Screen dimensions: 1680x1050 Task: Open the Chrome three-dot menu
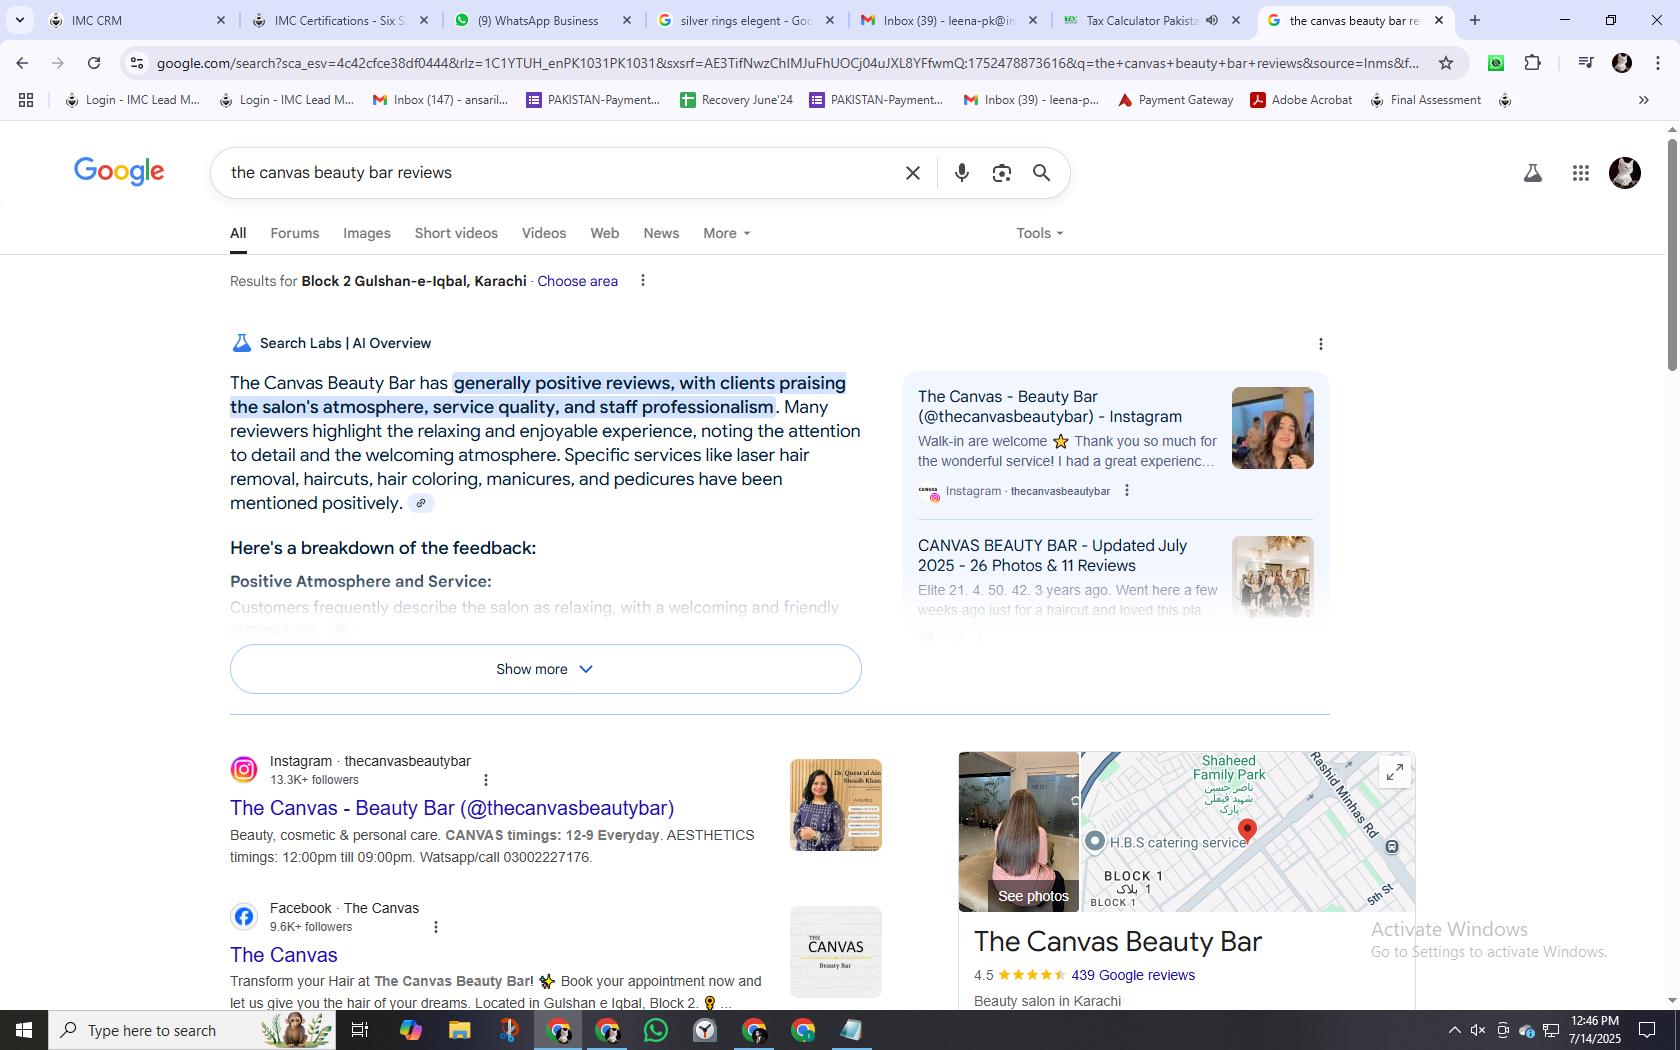[x=1657, y=63]
